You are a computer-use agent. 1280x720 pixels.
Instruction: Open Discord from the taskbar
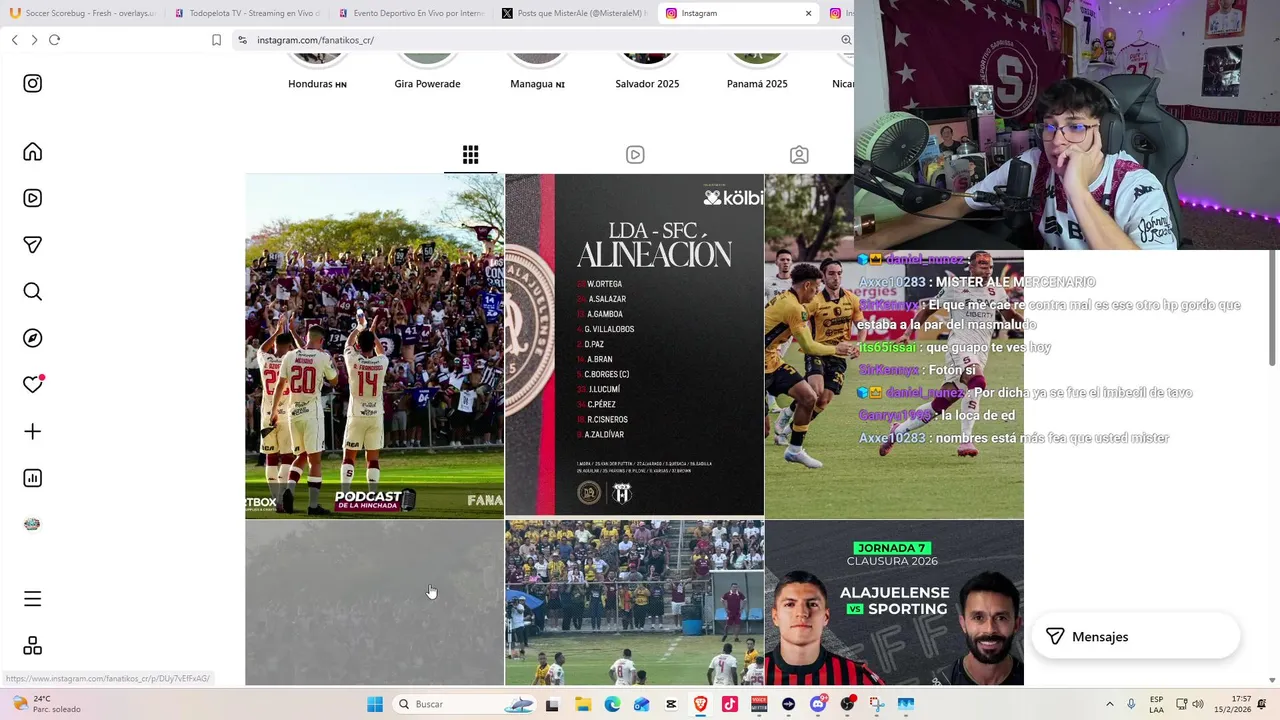point(818,704)
